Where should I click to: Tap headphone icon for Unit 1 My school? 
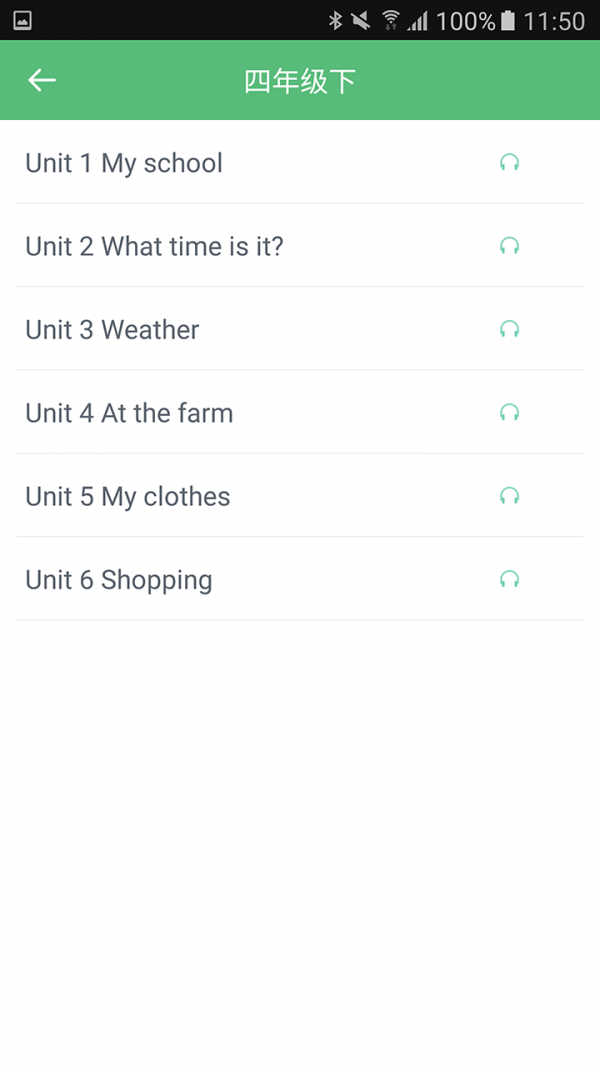510,163
